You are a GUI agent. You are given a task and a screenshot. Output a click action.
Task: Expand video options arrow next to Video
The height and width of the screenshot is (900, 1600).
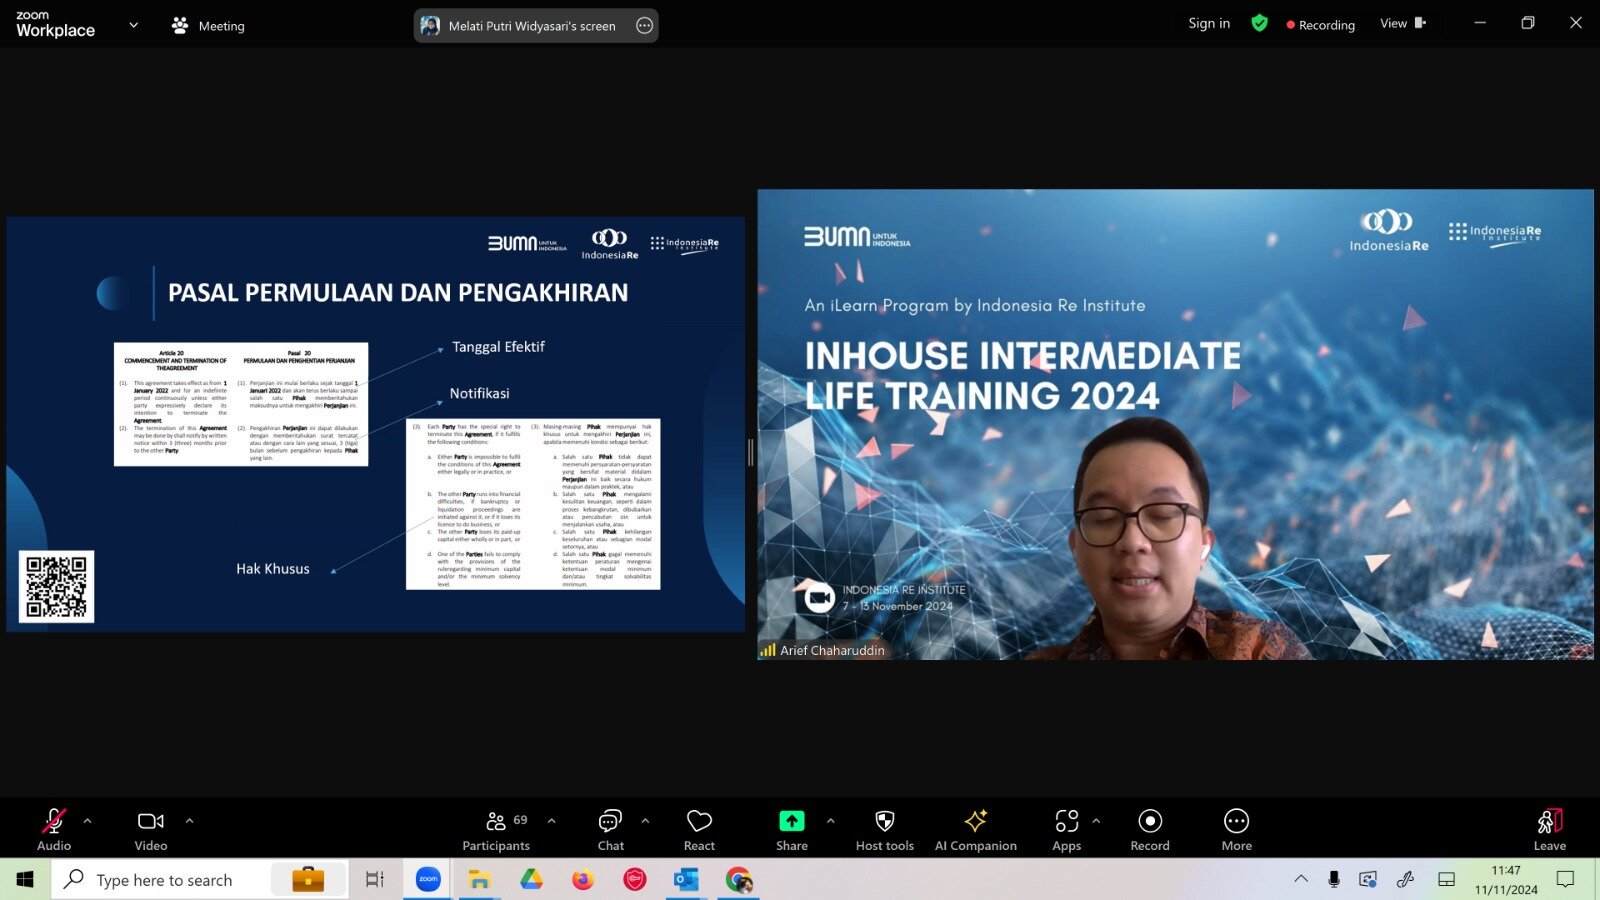pos(189,821)
